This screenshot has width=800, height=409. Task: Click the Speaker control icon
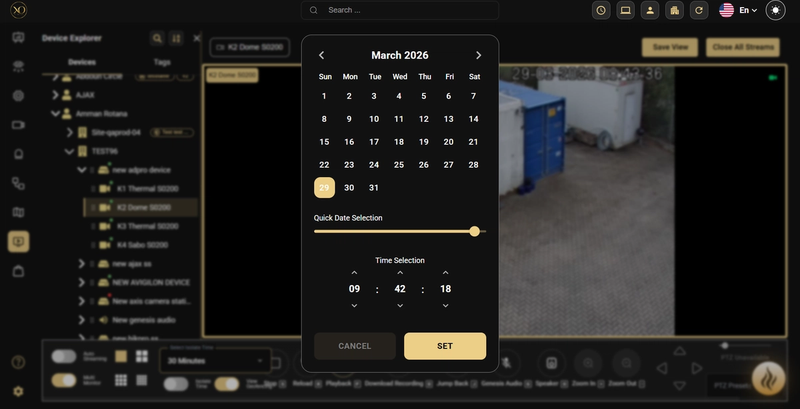pyautogui.click(x=551, y=363)
